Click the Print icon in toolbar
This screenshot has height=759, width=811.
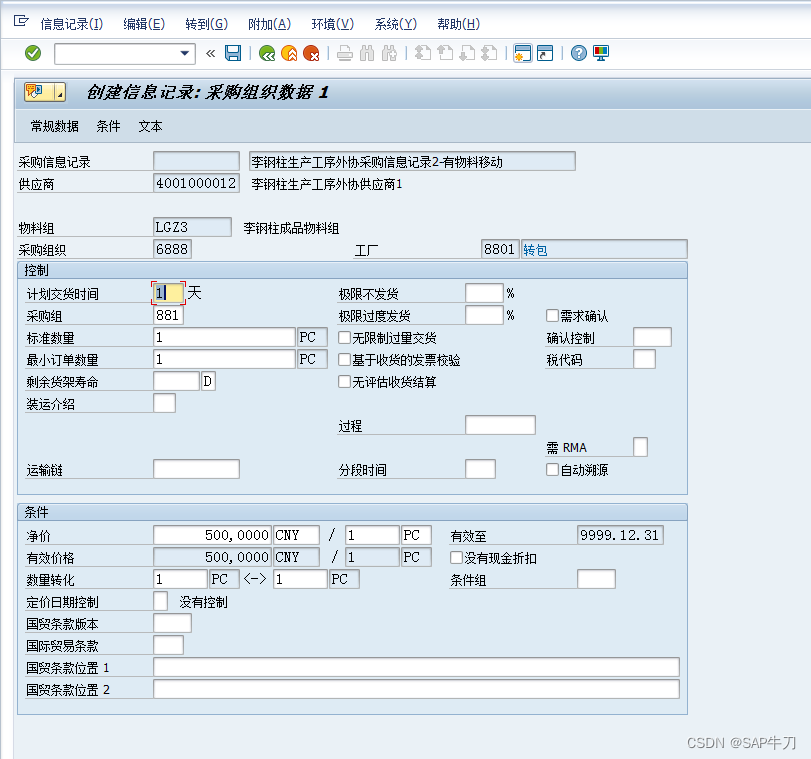pos(345,53)
